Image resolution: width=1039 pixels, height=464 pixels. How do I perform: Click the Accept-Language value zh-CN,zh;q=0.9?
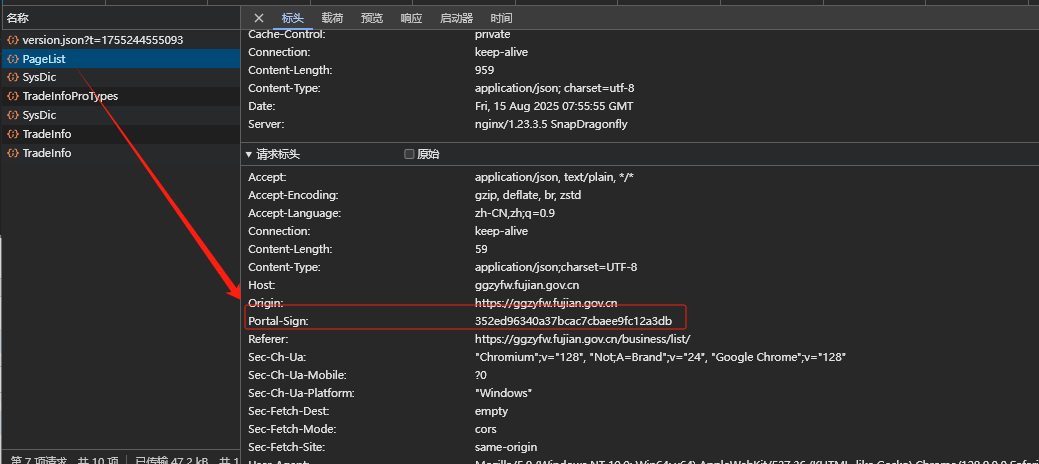515,213
